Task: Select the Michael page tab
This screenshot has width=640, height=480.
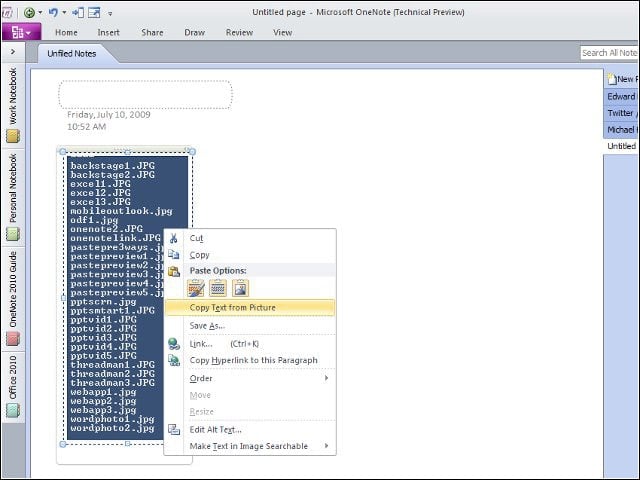Action: (x=621, y=129)
